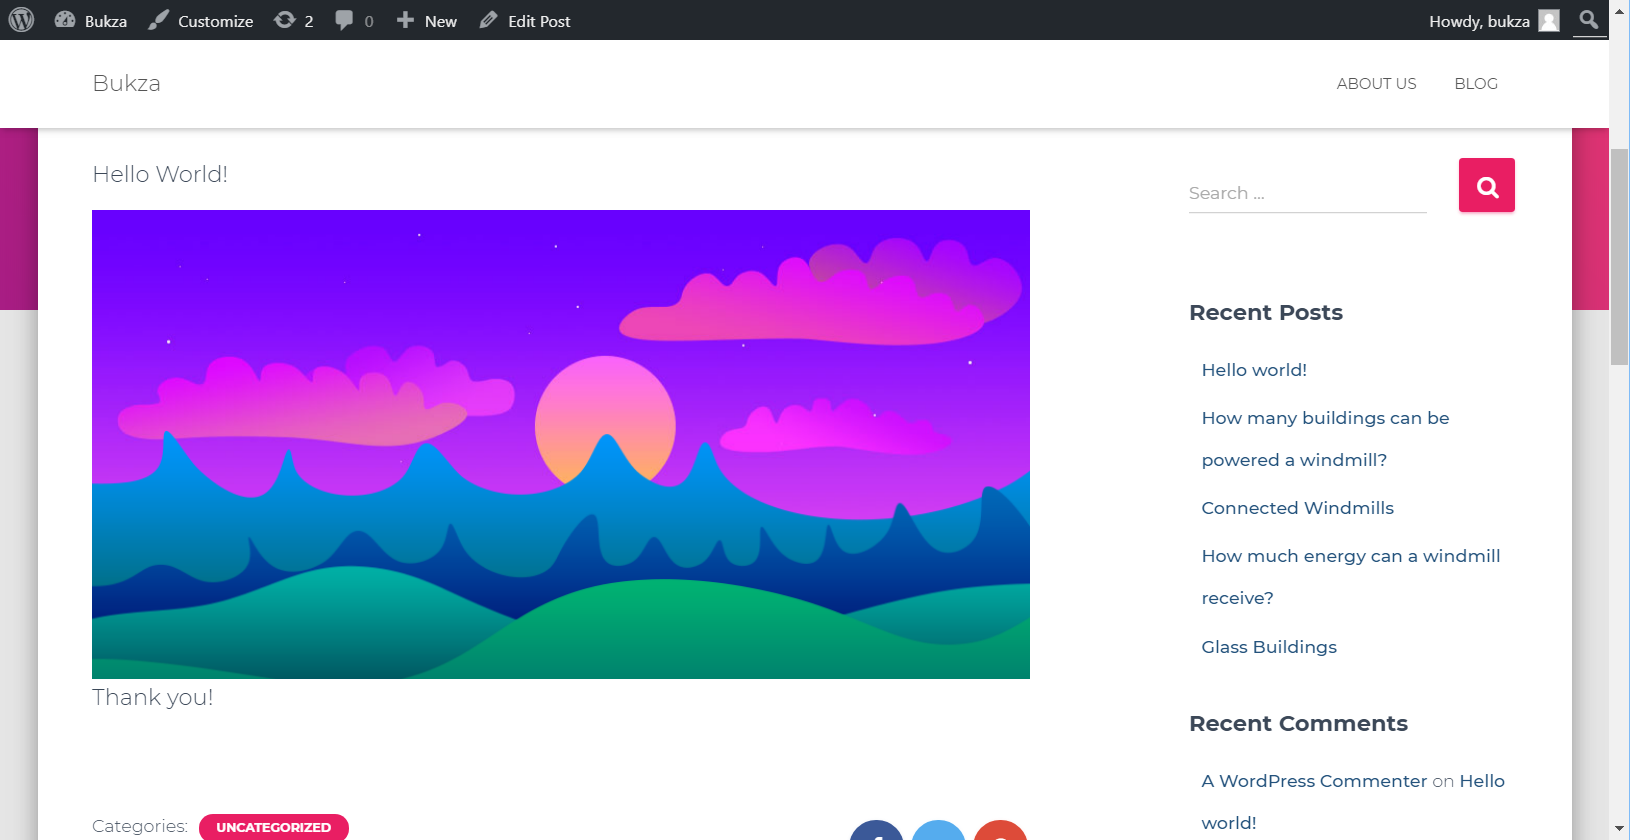1630x840 pixels.
Task: Click the page vertical scrollbar thumb
Action: tap(1619, 256)
